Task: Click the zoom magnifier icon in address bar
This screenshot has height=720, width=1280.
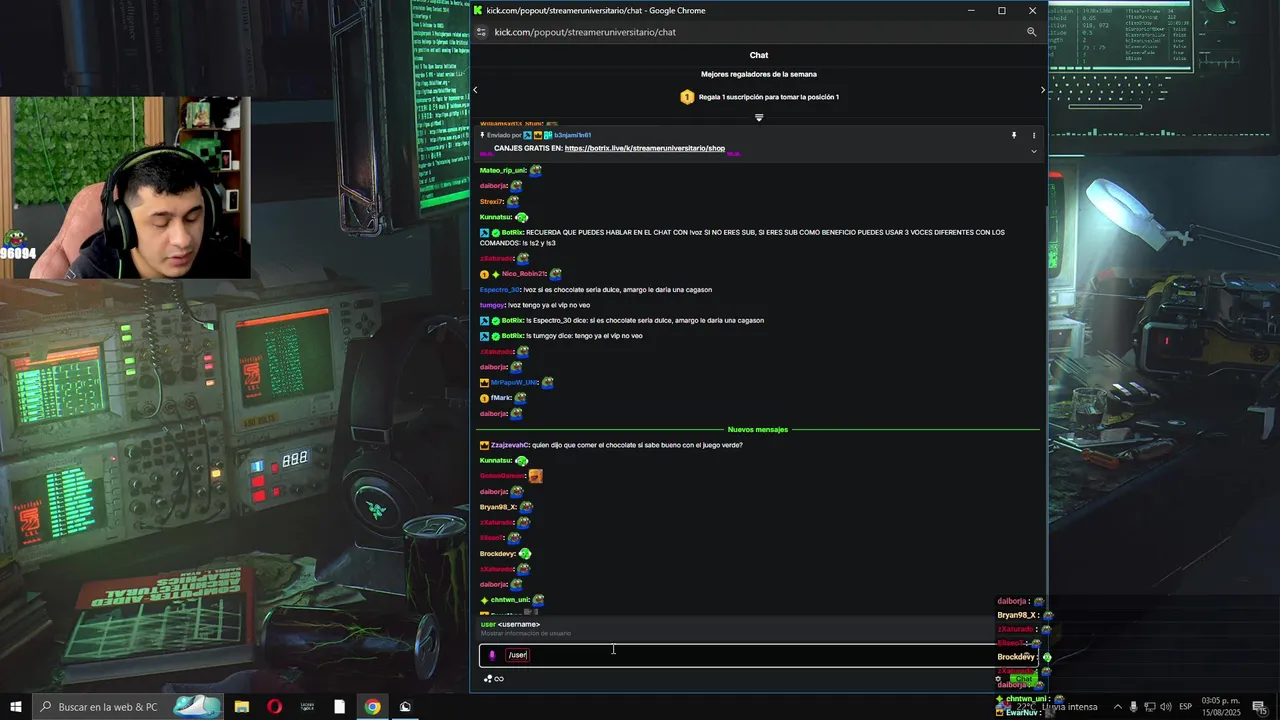Action: click(1031, 32)
